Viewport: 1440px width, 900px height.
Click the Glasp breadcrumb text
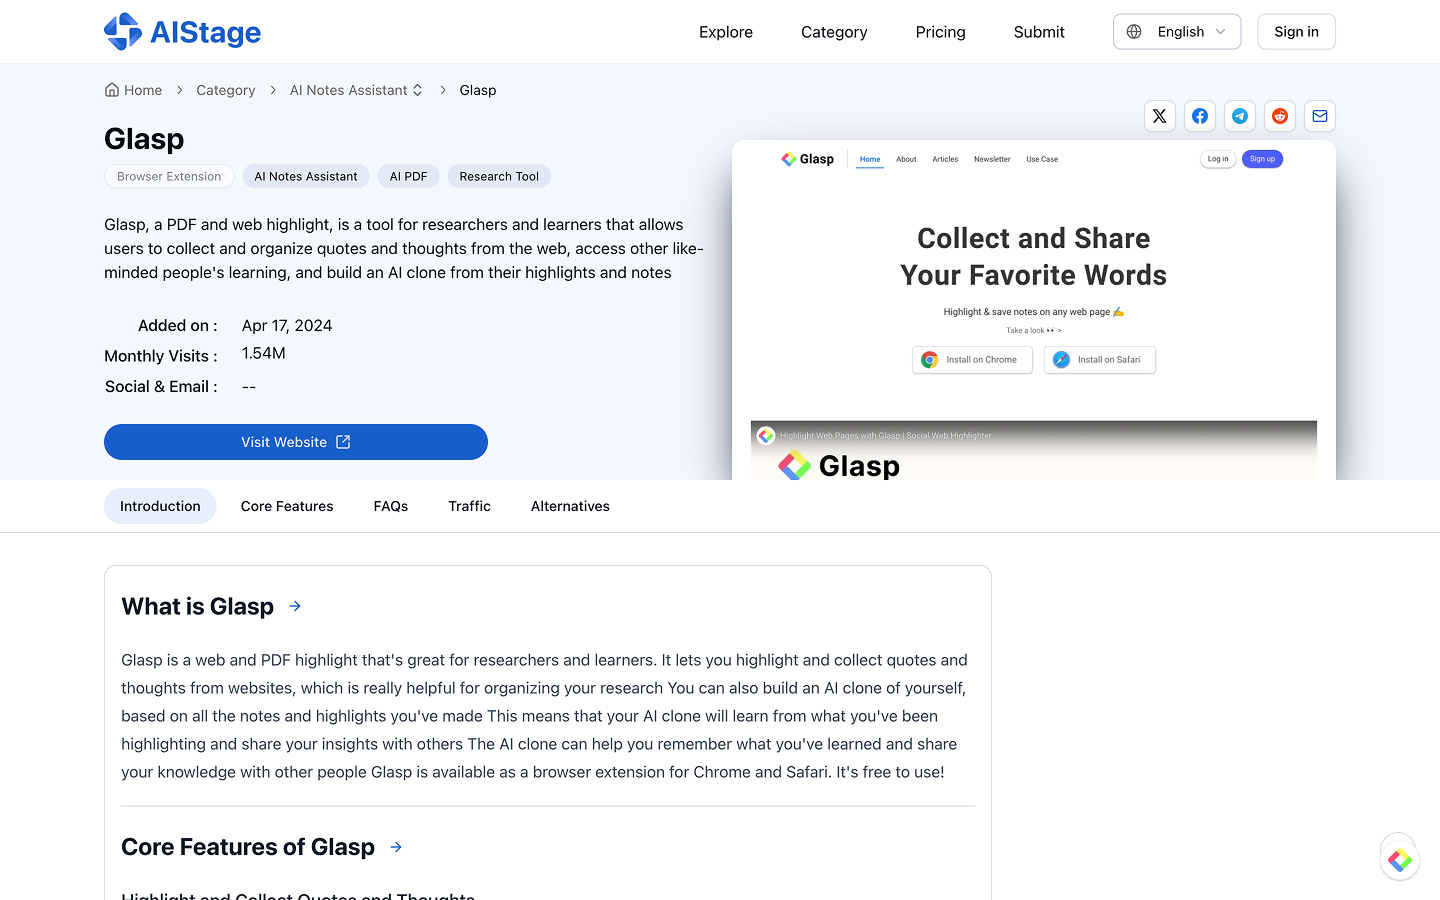click(x=478, y=90)
